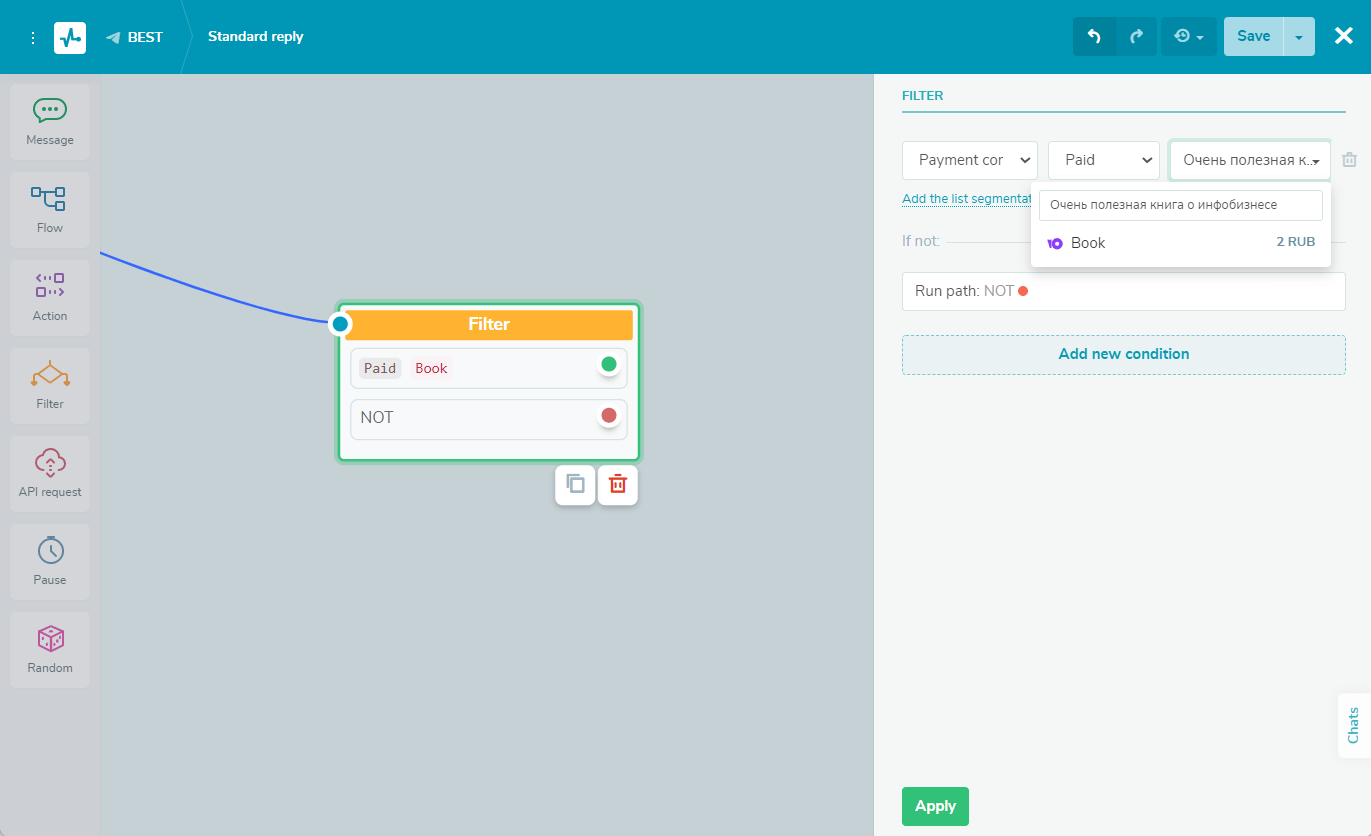Screen dimensions: 1371x836
Task: Select the Random block icon
Action: (x=50, y=649)
